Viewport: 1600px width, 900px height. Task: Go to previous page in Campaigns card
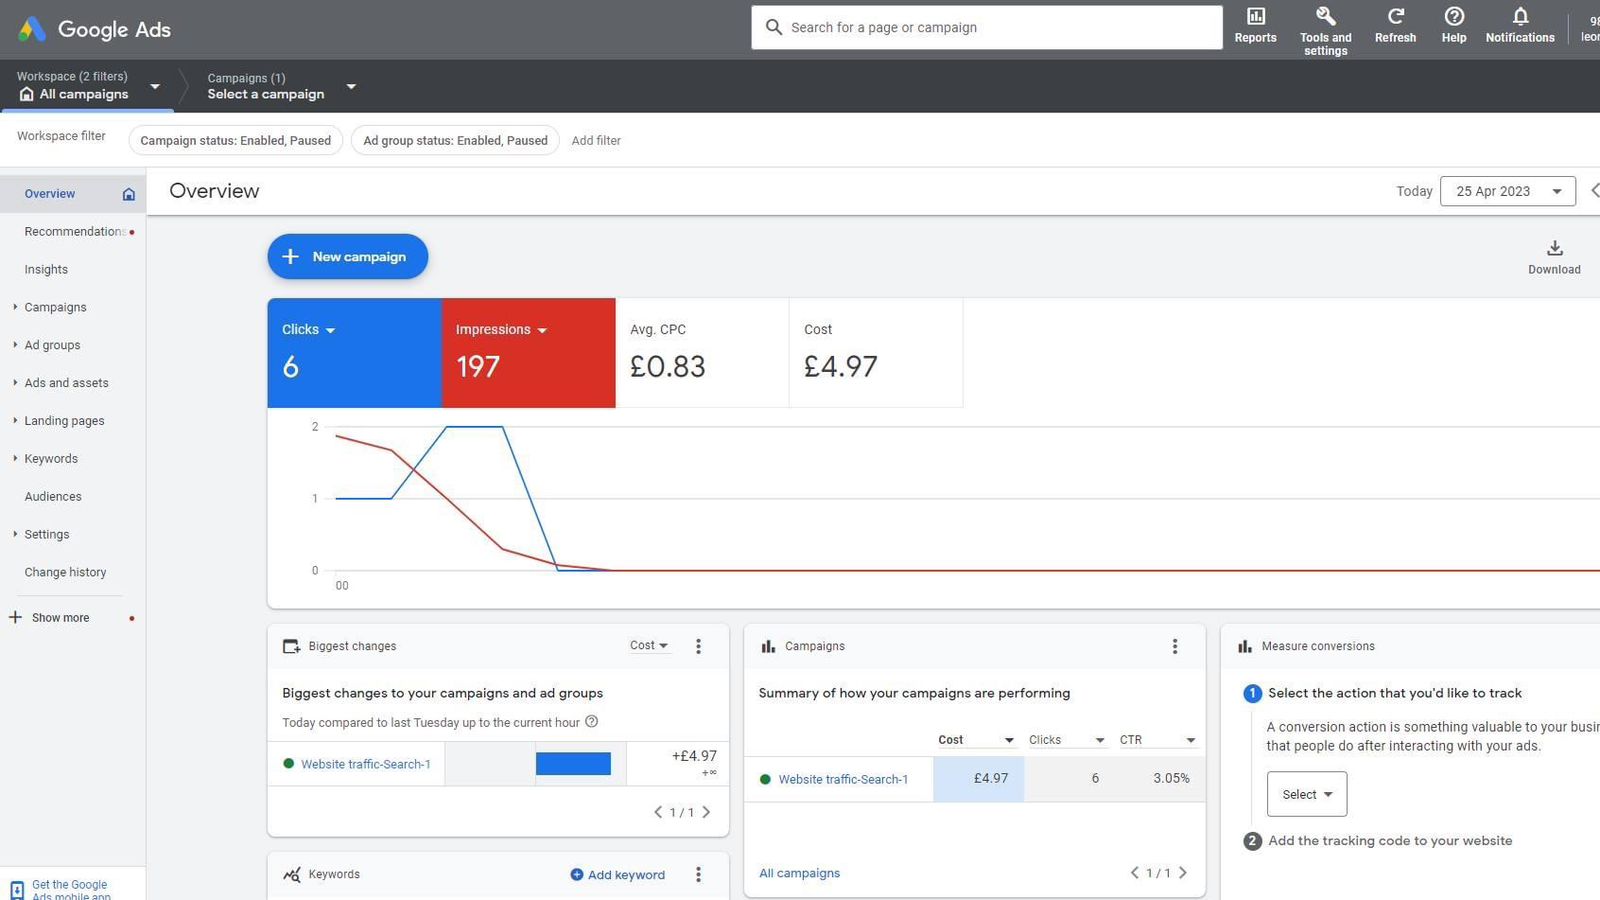coord(1135,872)
